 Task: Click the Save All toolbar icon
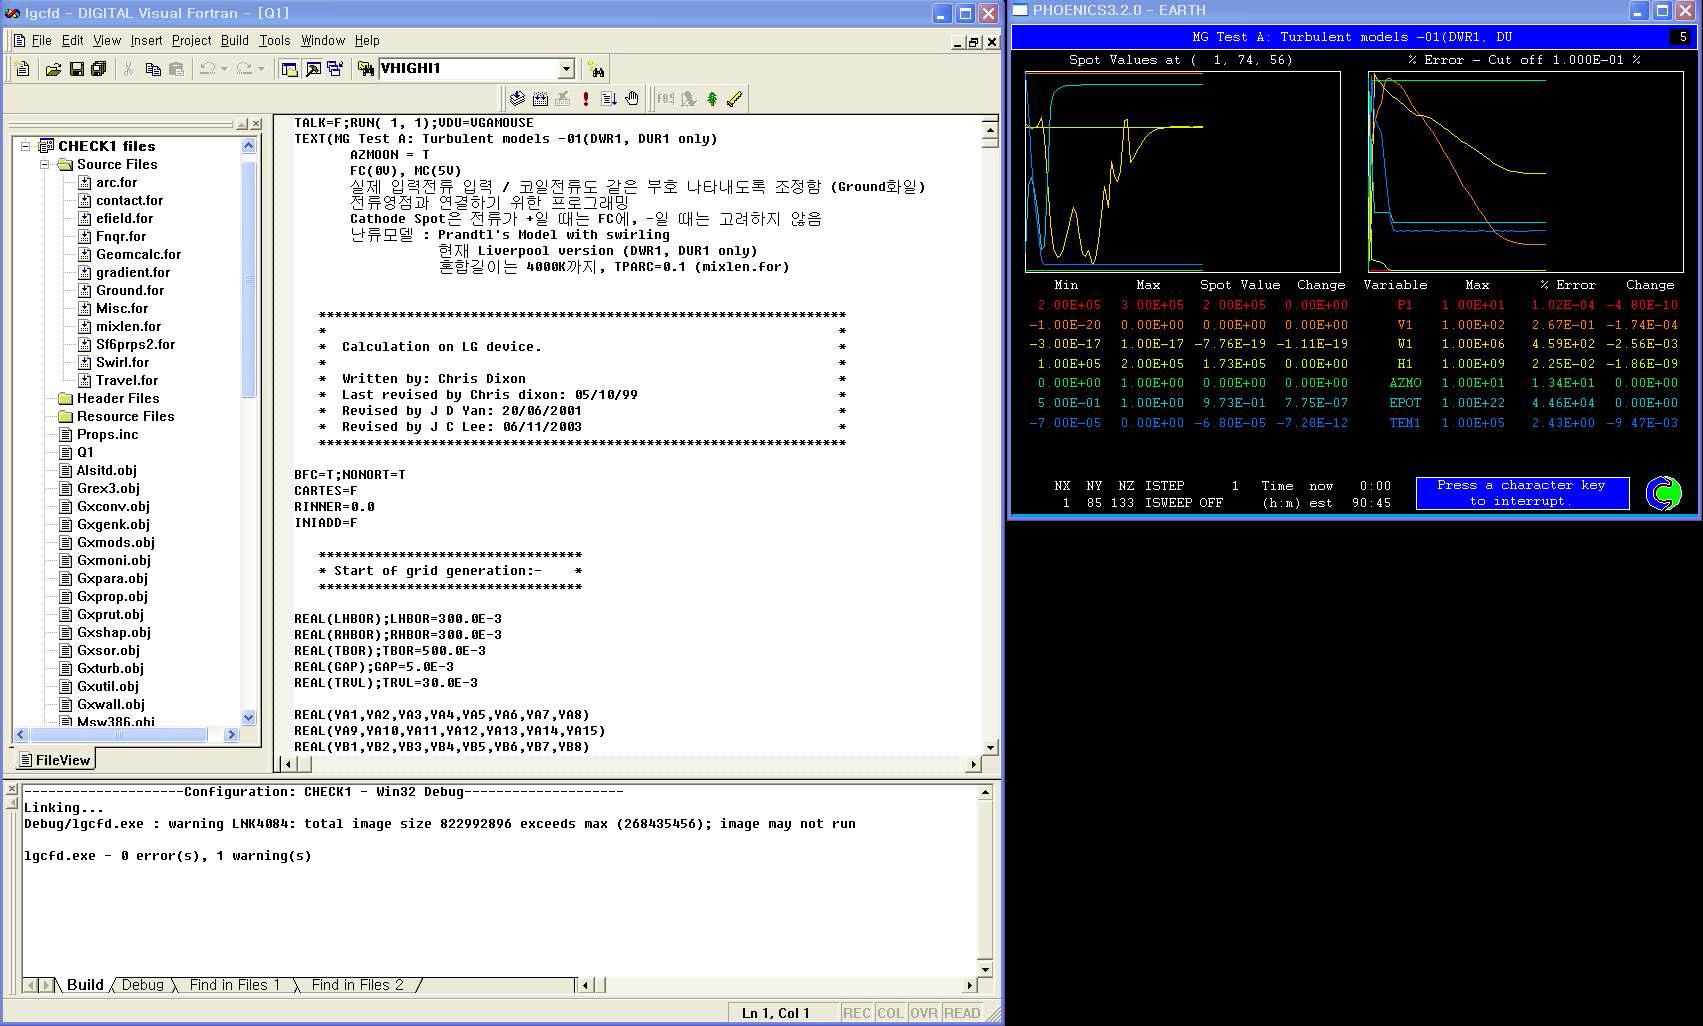point(99,69)
